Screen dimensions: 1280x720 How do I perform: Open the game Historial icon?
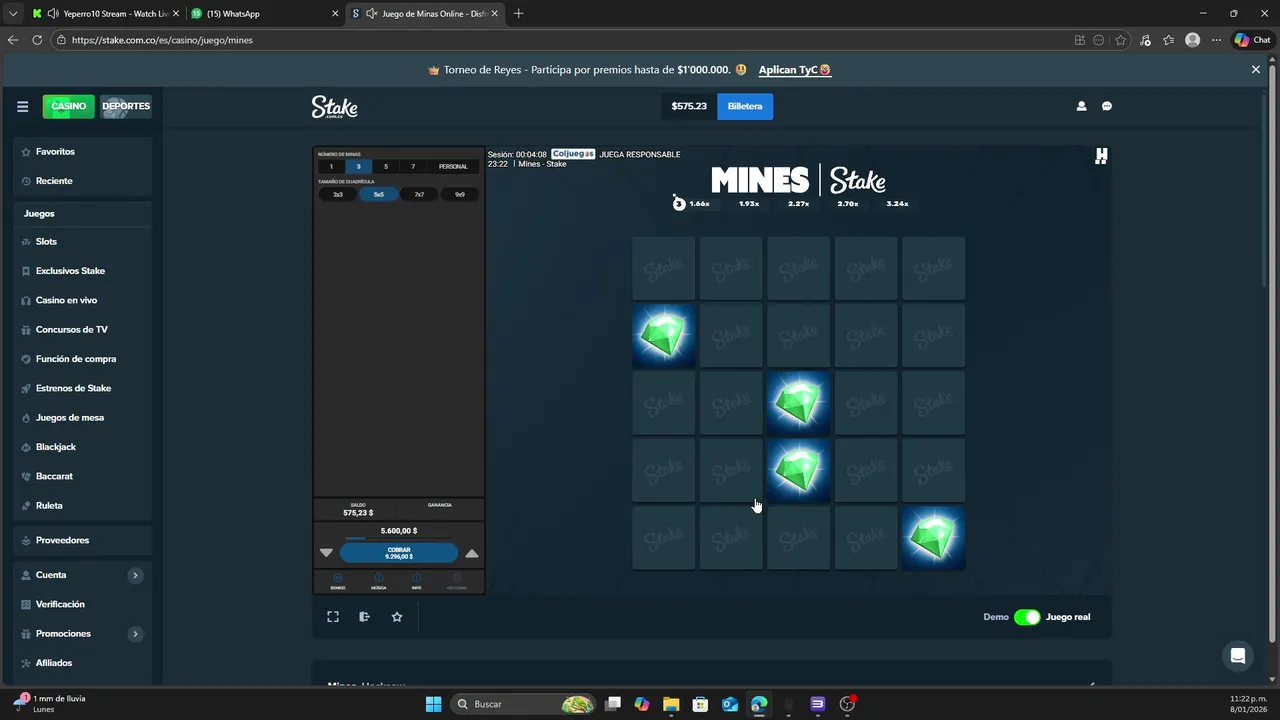coord(457,581)
